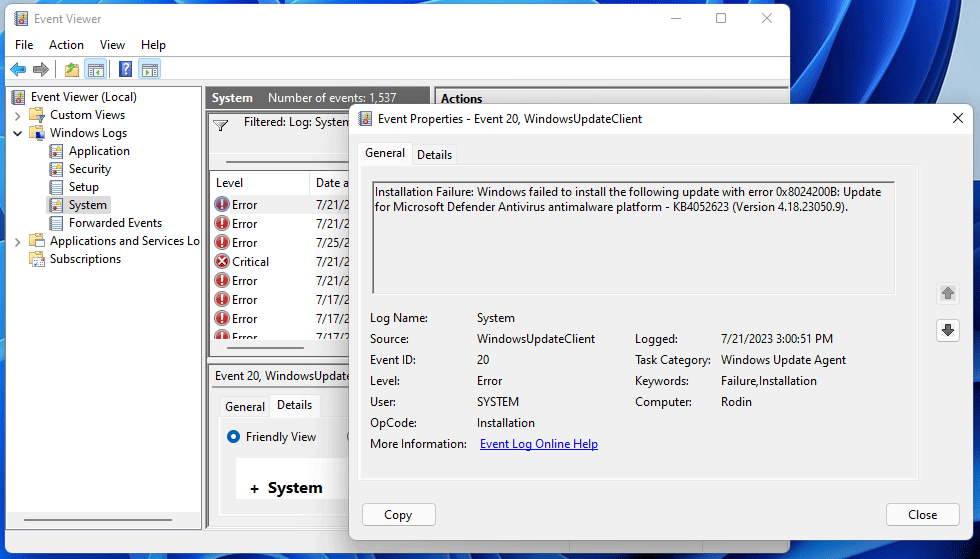Viewport: 980px width, 559px height.
Task: Select Forwarded Events log
Action: click(x=115, y=223)
